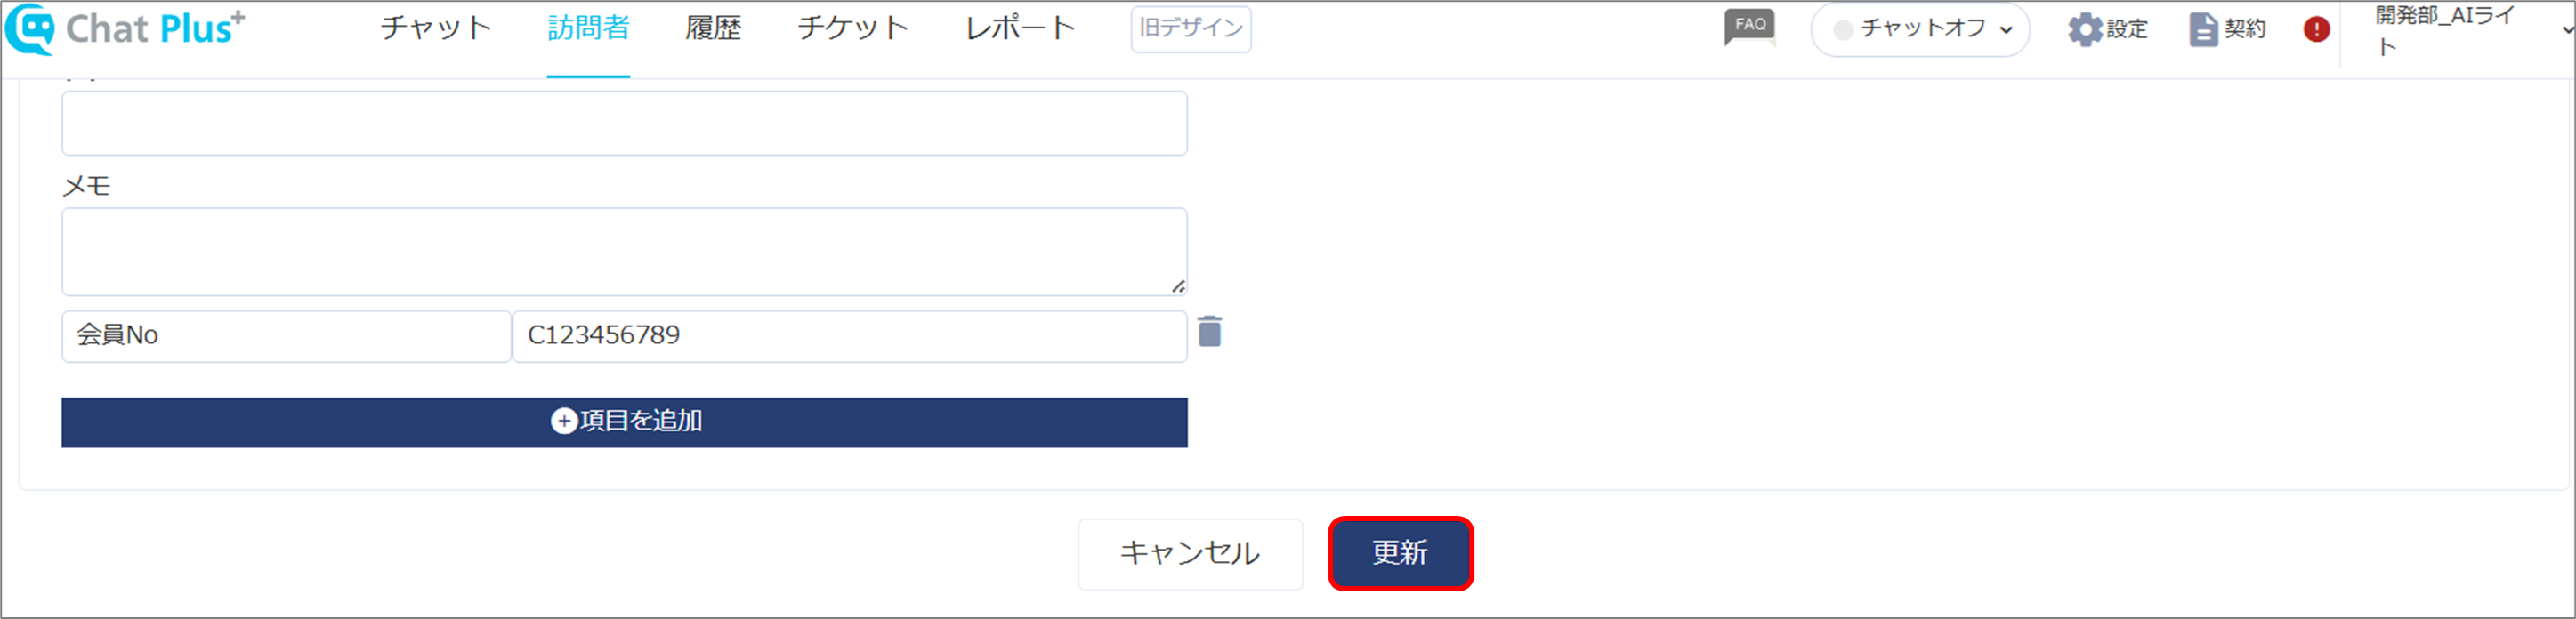Screen dimensions: 2576x619
Task: Click the 更新 button
Action: (x=1400, y=553)
